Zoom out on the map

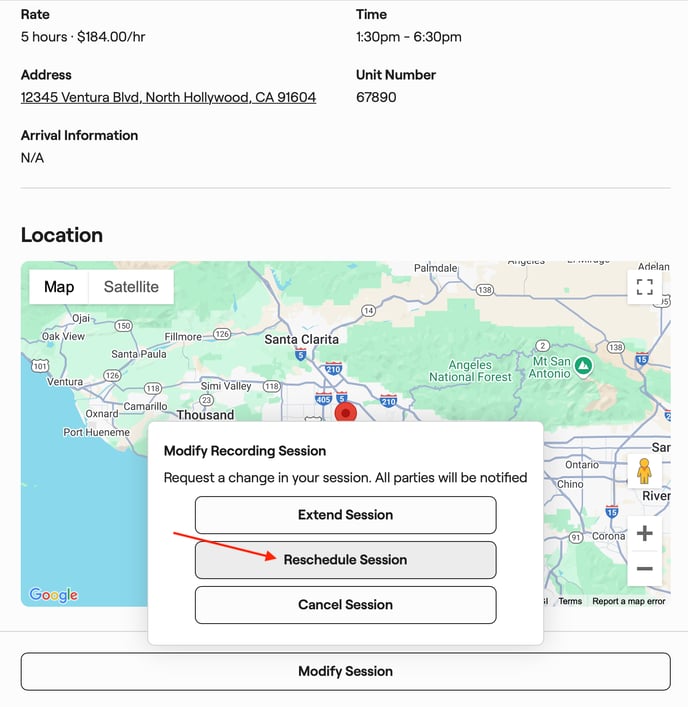pyautogui.click(x=645, y=569)
